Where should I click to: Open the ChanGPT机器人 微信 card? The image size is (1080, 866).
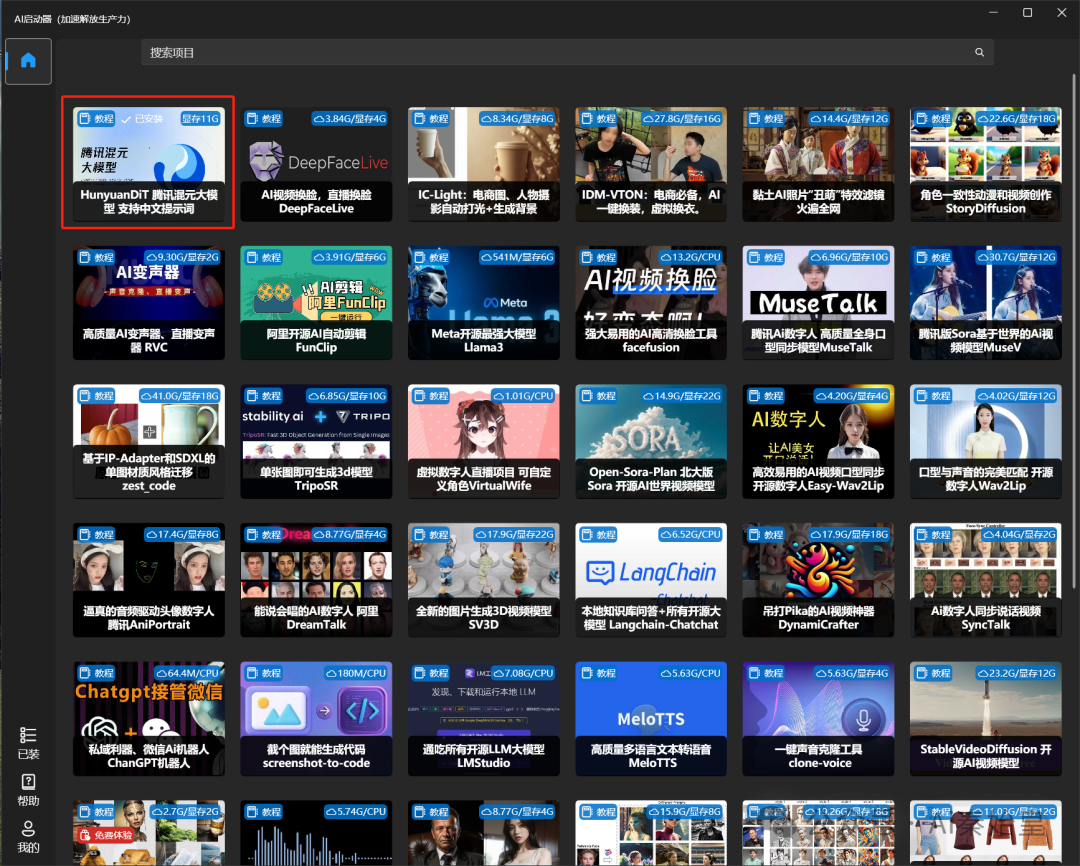coord(149,719)
